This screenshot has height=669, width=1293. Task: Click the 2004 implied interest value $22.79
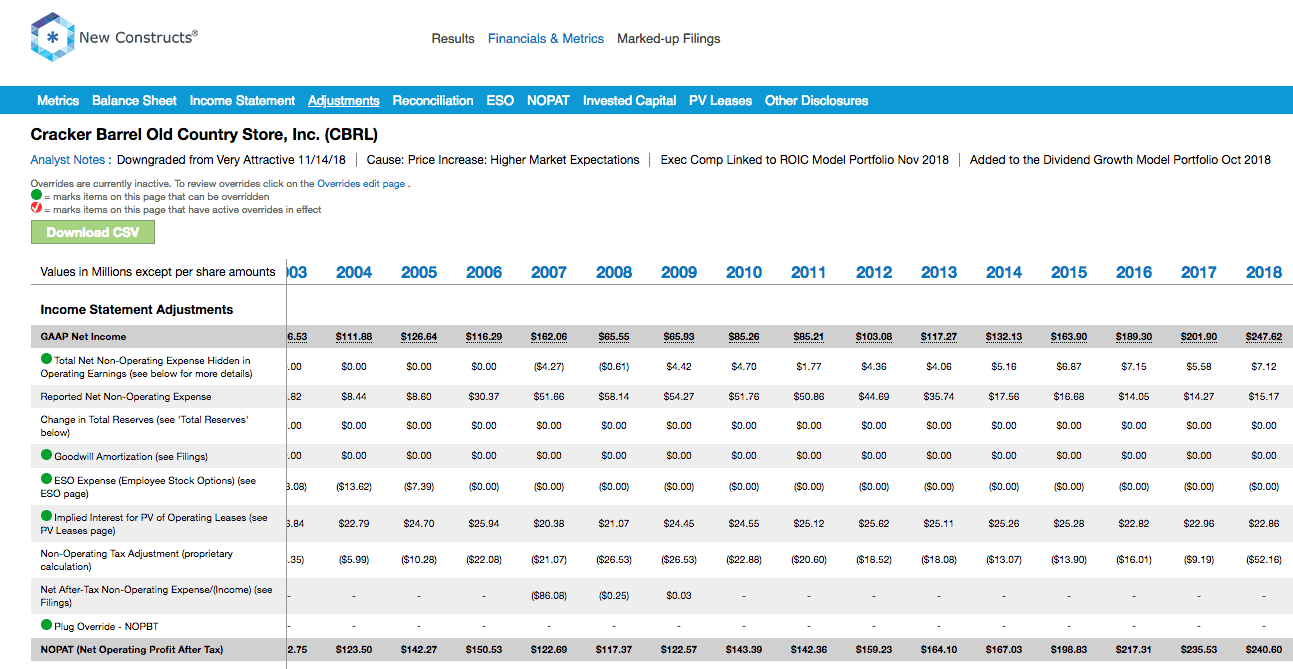(x=354, y=523)
